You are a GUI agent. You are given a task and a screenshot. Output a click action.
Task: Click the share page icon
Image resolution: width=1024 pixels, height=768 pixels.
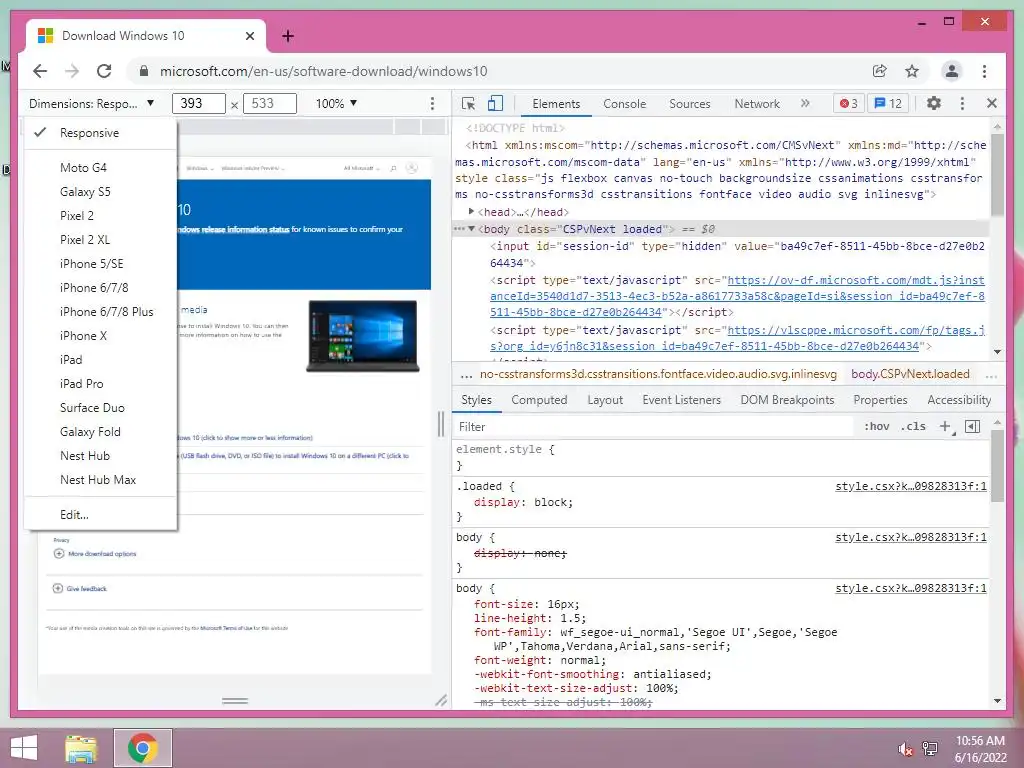(x=880, y=71)
